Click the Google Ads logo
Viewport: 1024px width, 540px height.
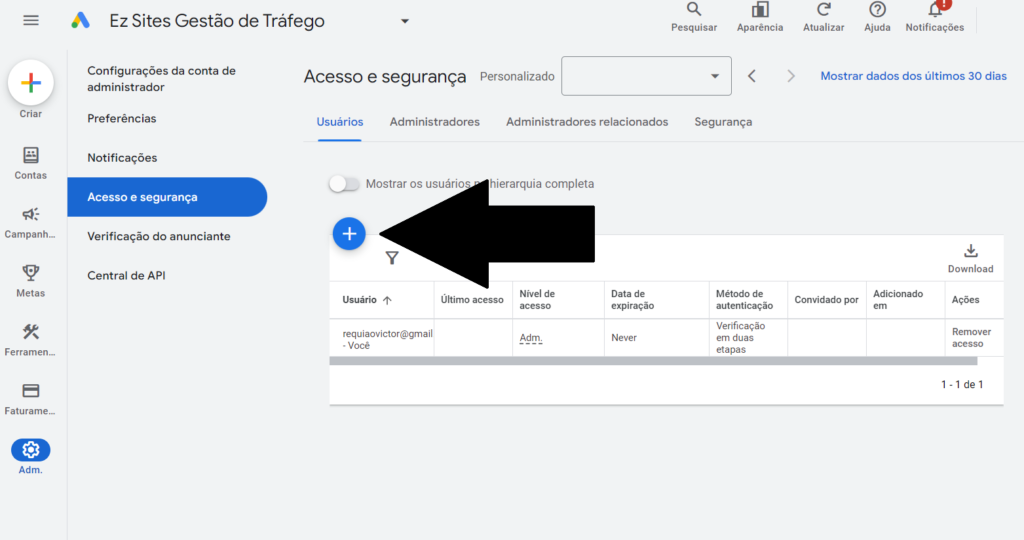pyautogui.click(x=80, y=21)
